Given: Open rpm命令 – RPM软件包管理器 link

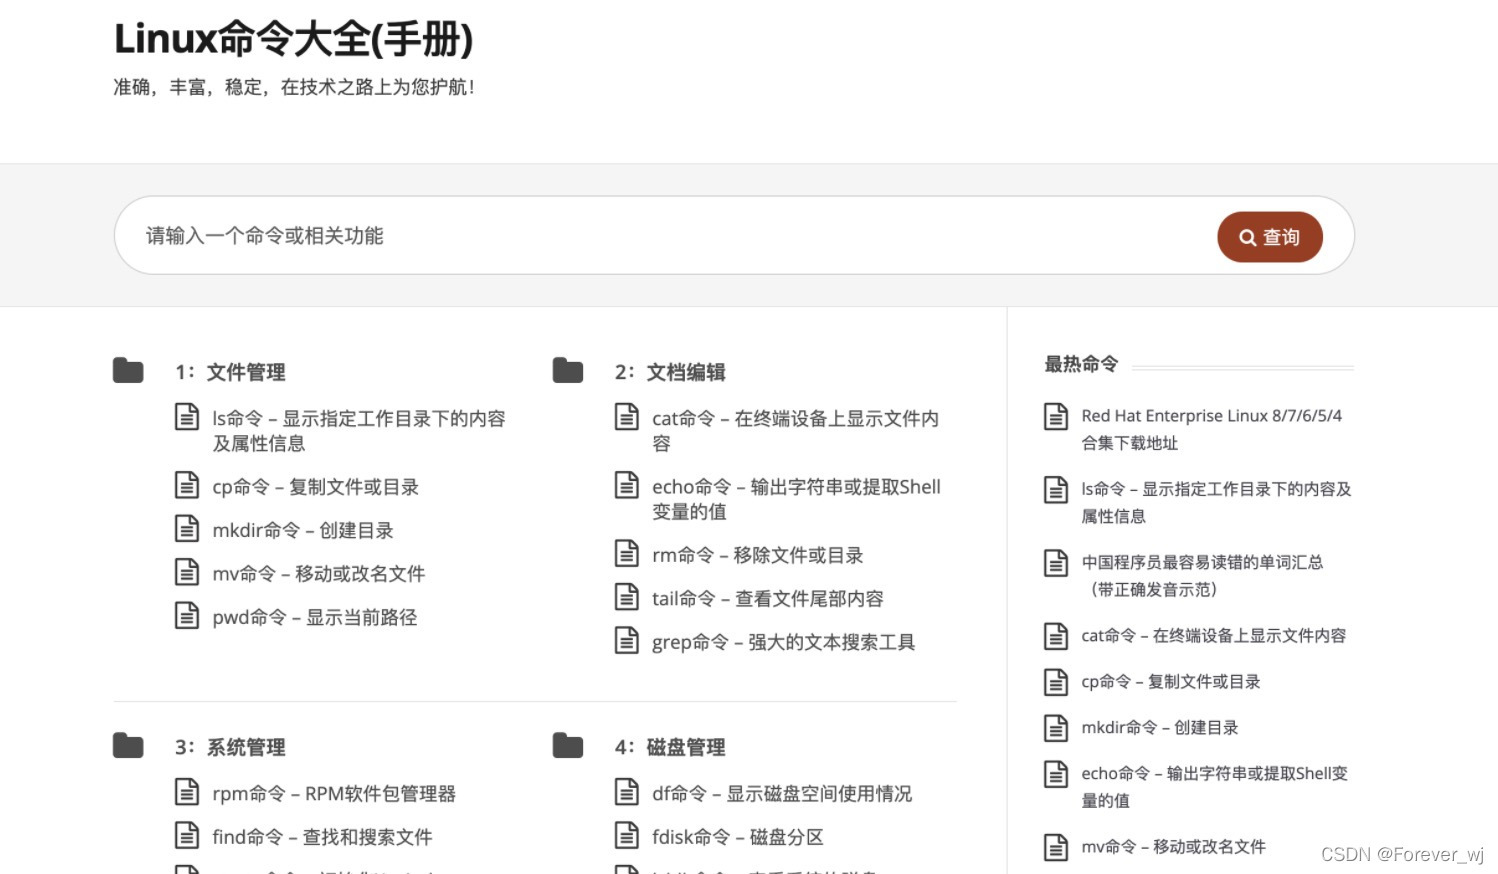Looking at the screenshot, I should pyautogui.click(x=334, y=794).
